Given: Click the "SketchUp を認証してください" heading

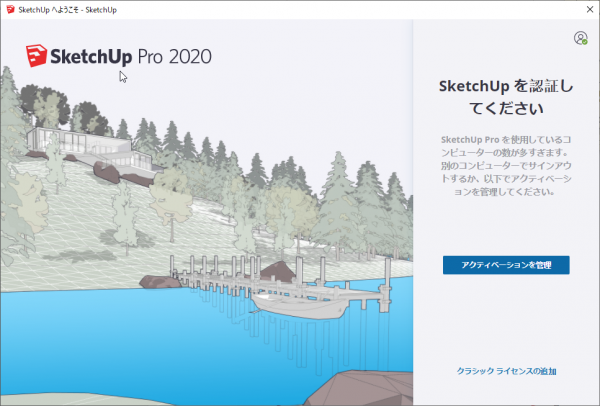Looking at the screenshot, I should [506, 96].
